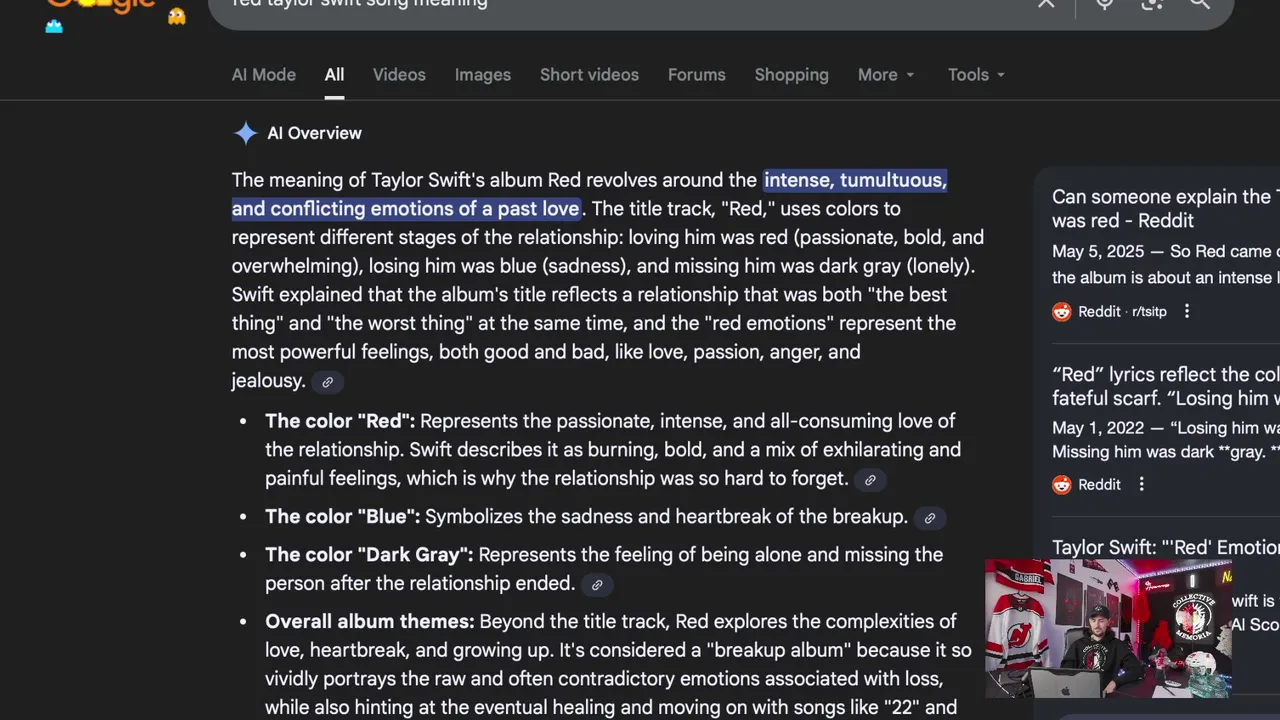This screenshot has width=1280, height=720.
Task: Open source link icon after "so hard to forget"
Action: (x=870, y=480)
